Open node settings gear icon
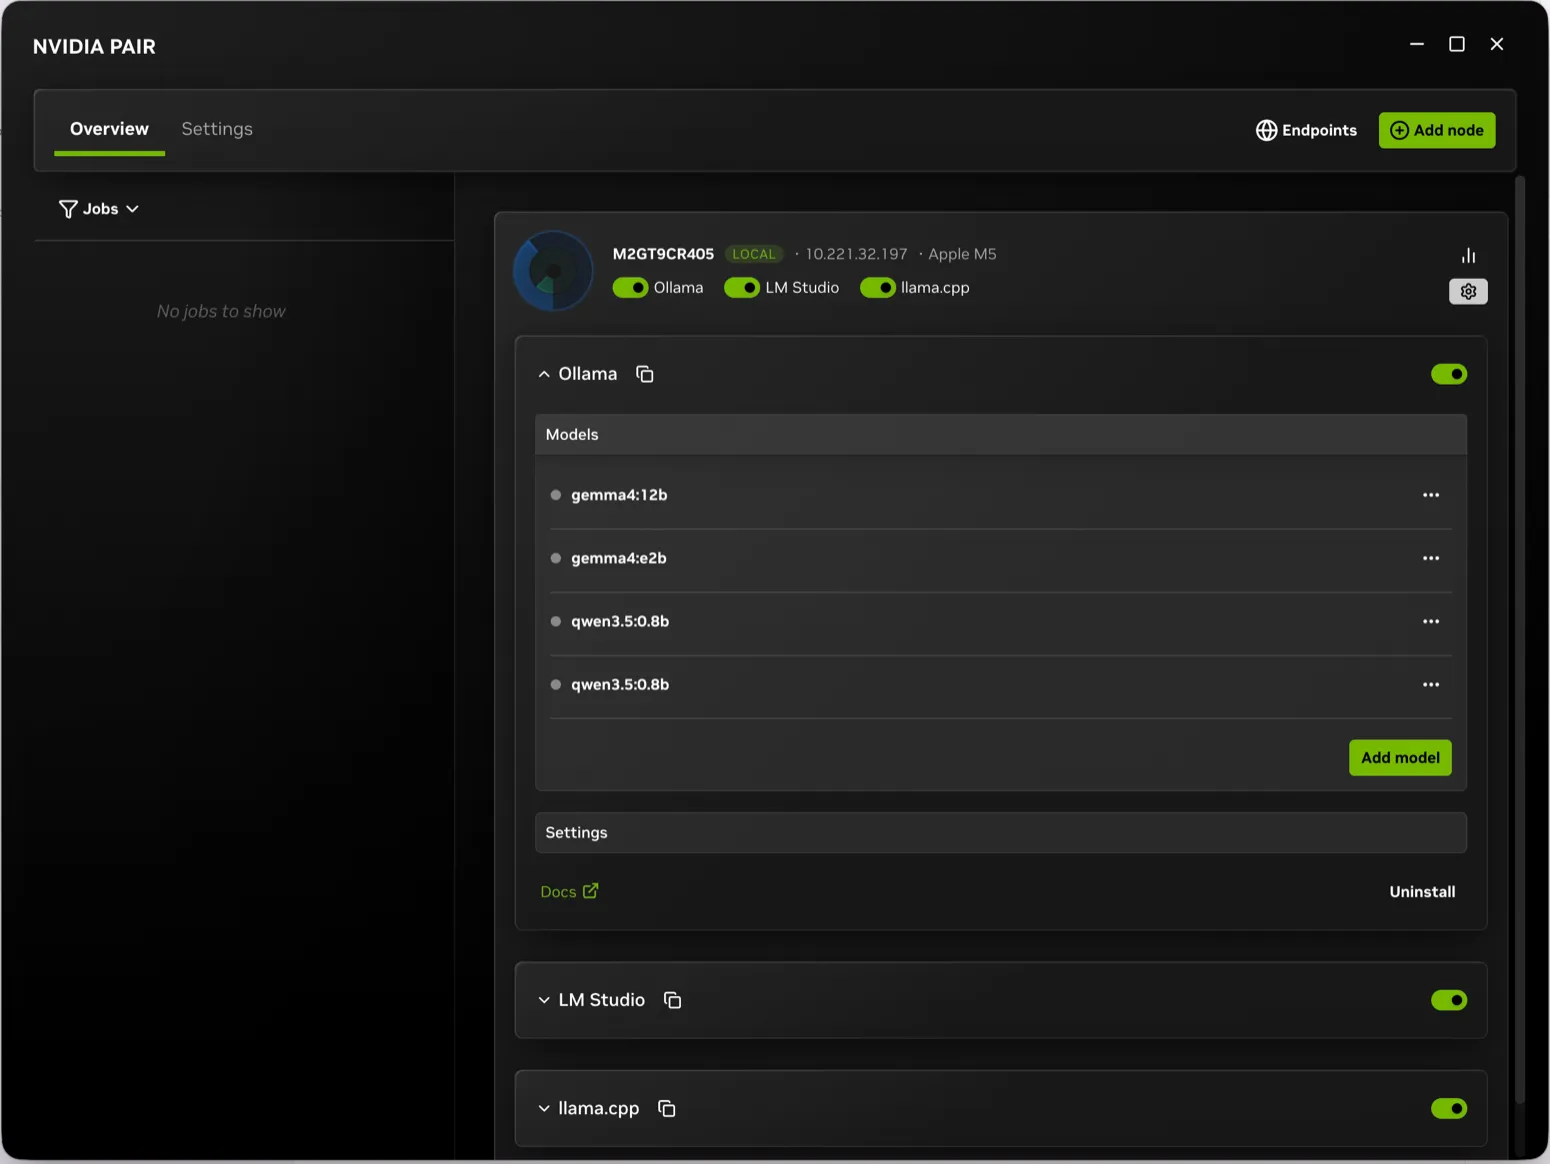 coord(1468,291)
